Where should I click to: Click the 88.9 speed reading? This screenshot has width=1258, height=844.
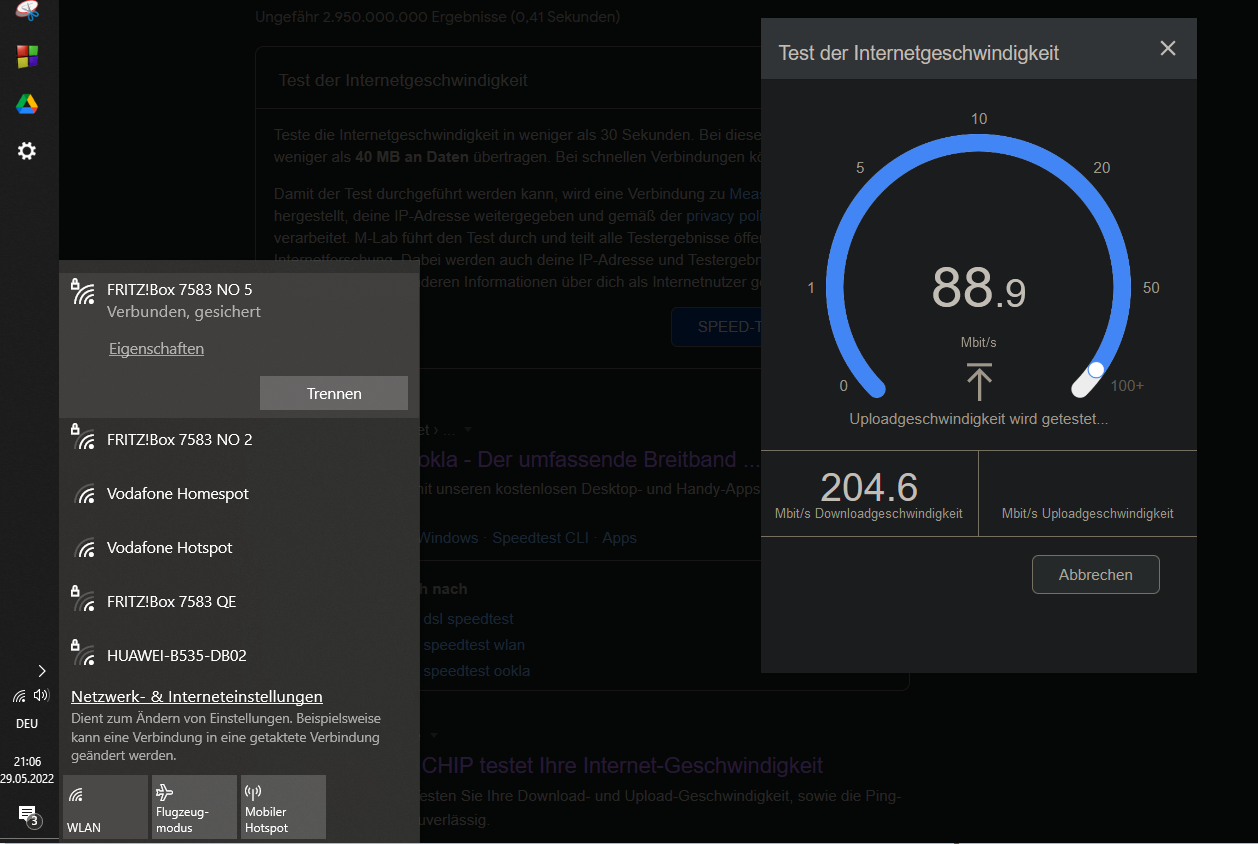(979, 287)
